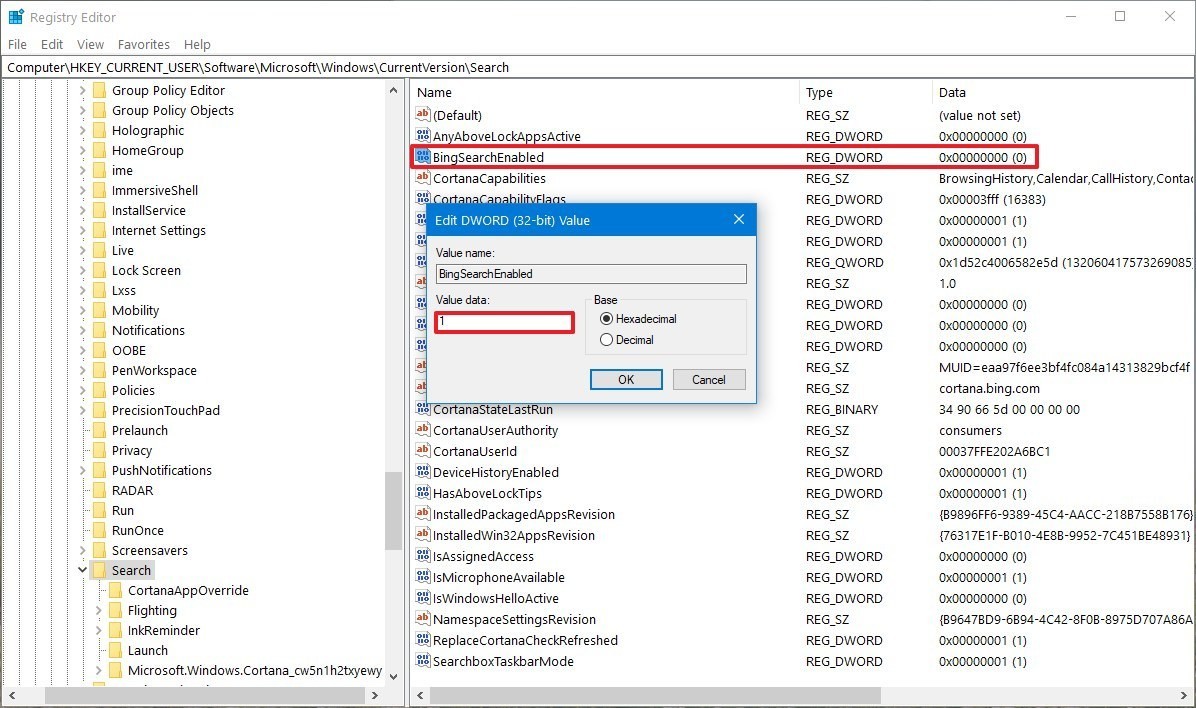The height and width of the screenshot is (708, 1196).
Task: Select the Hexadecimal base radio button
Action: 606,319
